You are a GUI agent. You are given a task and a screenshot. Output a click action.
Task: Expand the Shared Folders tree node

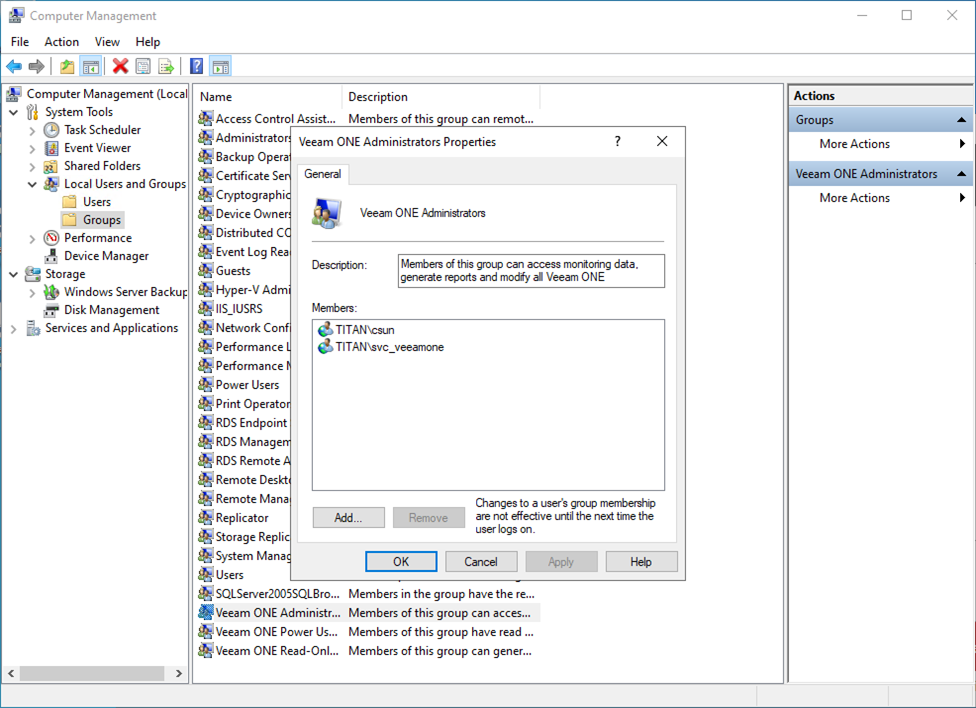pyautogui.click(x=32, y=167)
